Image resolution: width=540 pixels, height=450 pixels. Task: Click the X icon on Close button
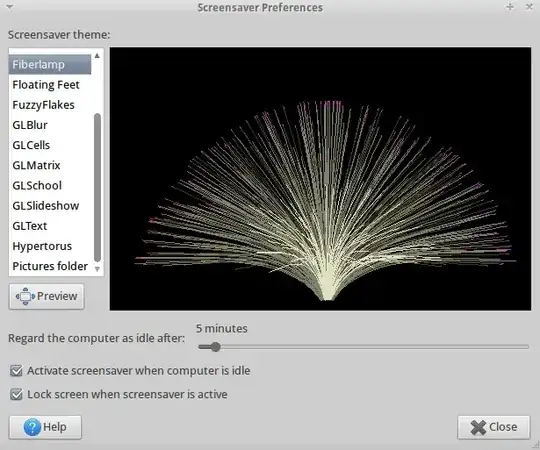[478, 428]
